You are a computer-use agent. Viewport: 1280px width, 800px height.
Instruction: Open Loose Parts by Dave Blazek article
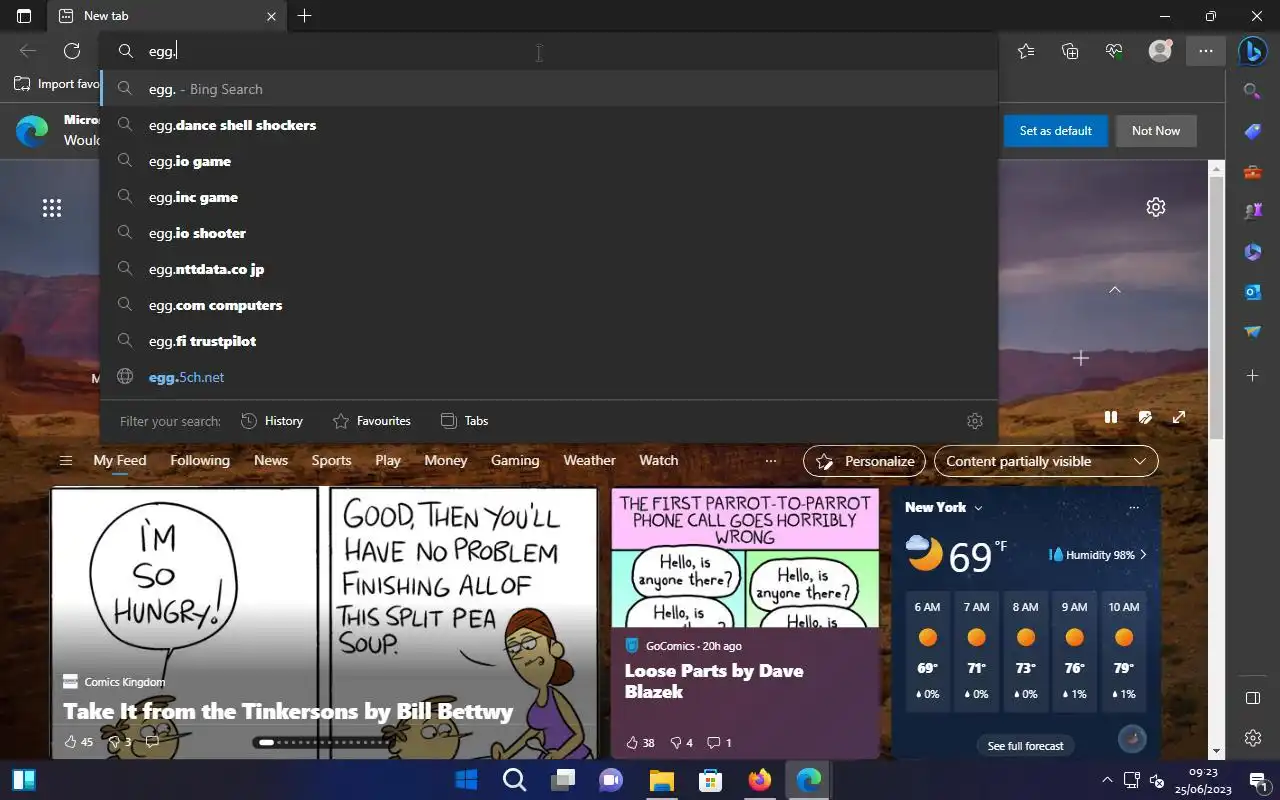[714, 681]
